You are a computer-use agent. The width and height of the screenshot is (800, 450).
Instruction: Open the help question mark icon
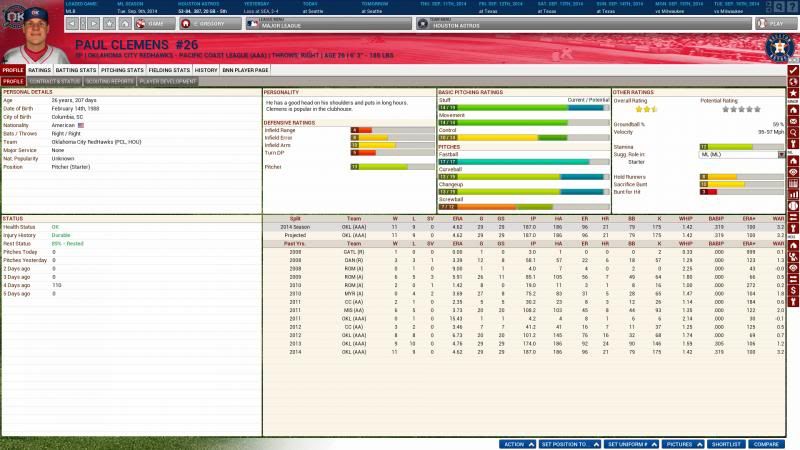[792, 7]
